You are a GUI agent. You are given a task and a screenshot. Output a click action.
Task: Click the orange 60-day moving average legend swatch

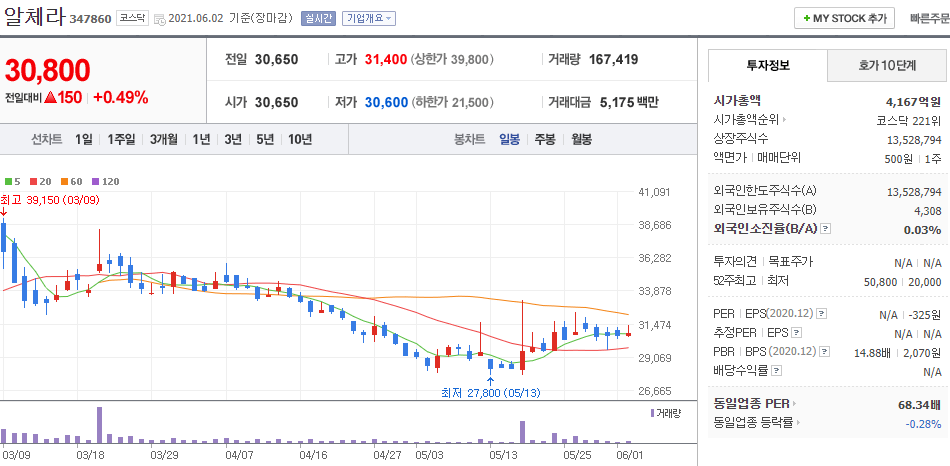(x=62, y=181)
